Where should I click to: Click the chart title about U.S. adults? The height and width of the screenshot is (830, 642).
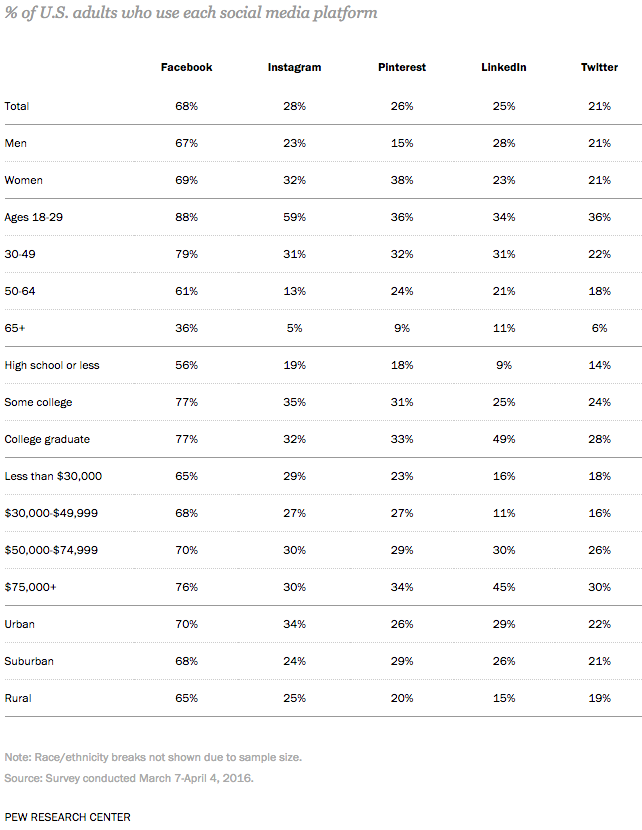[x=191, y=13]
